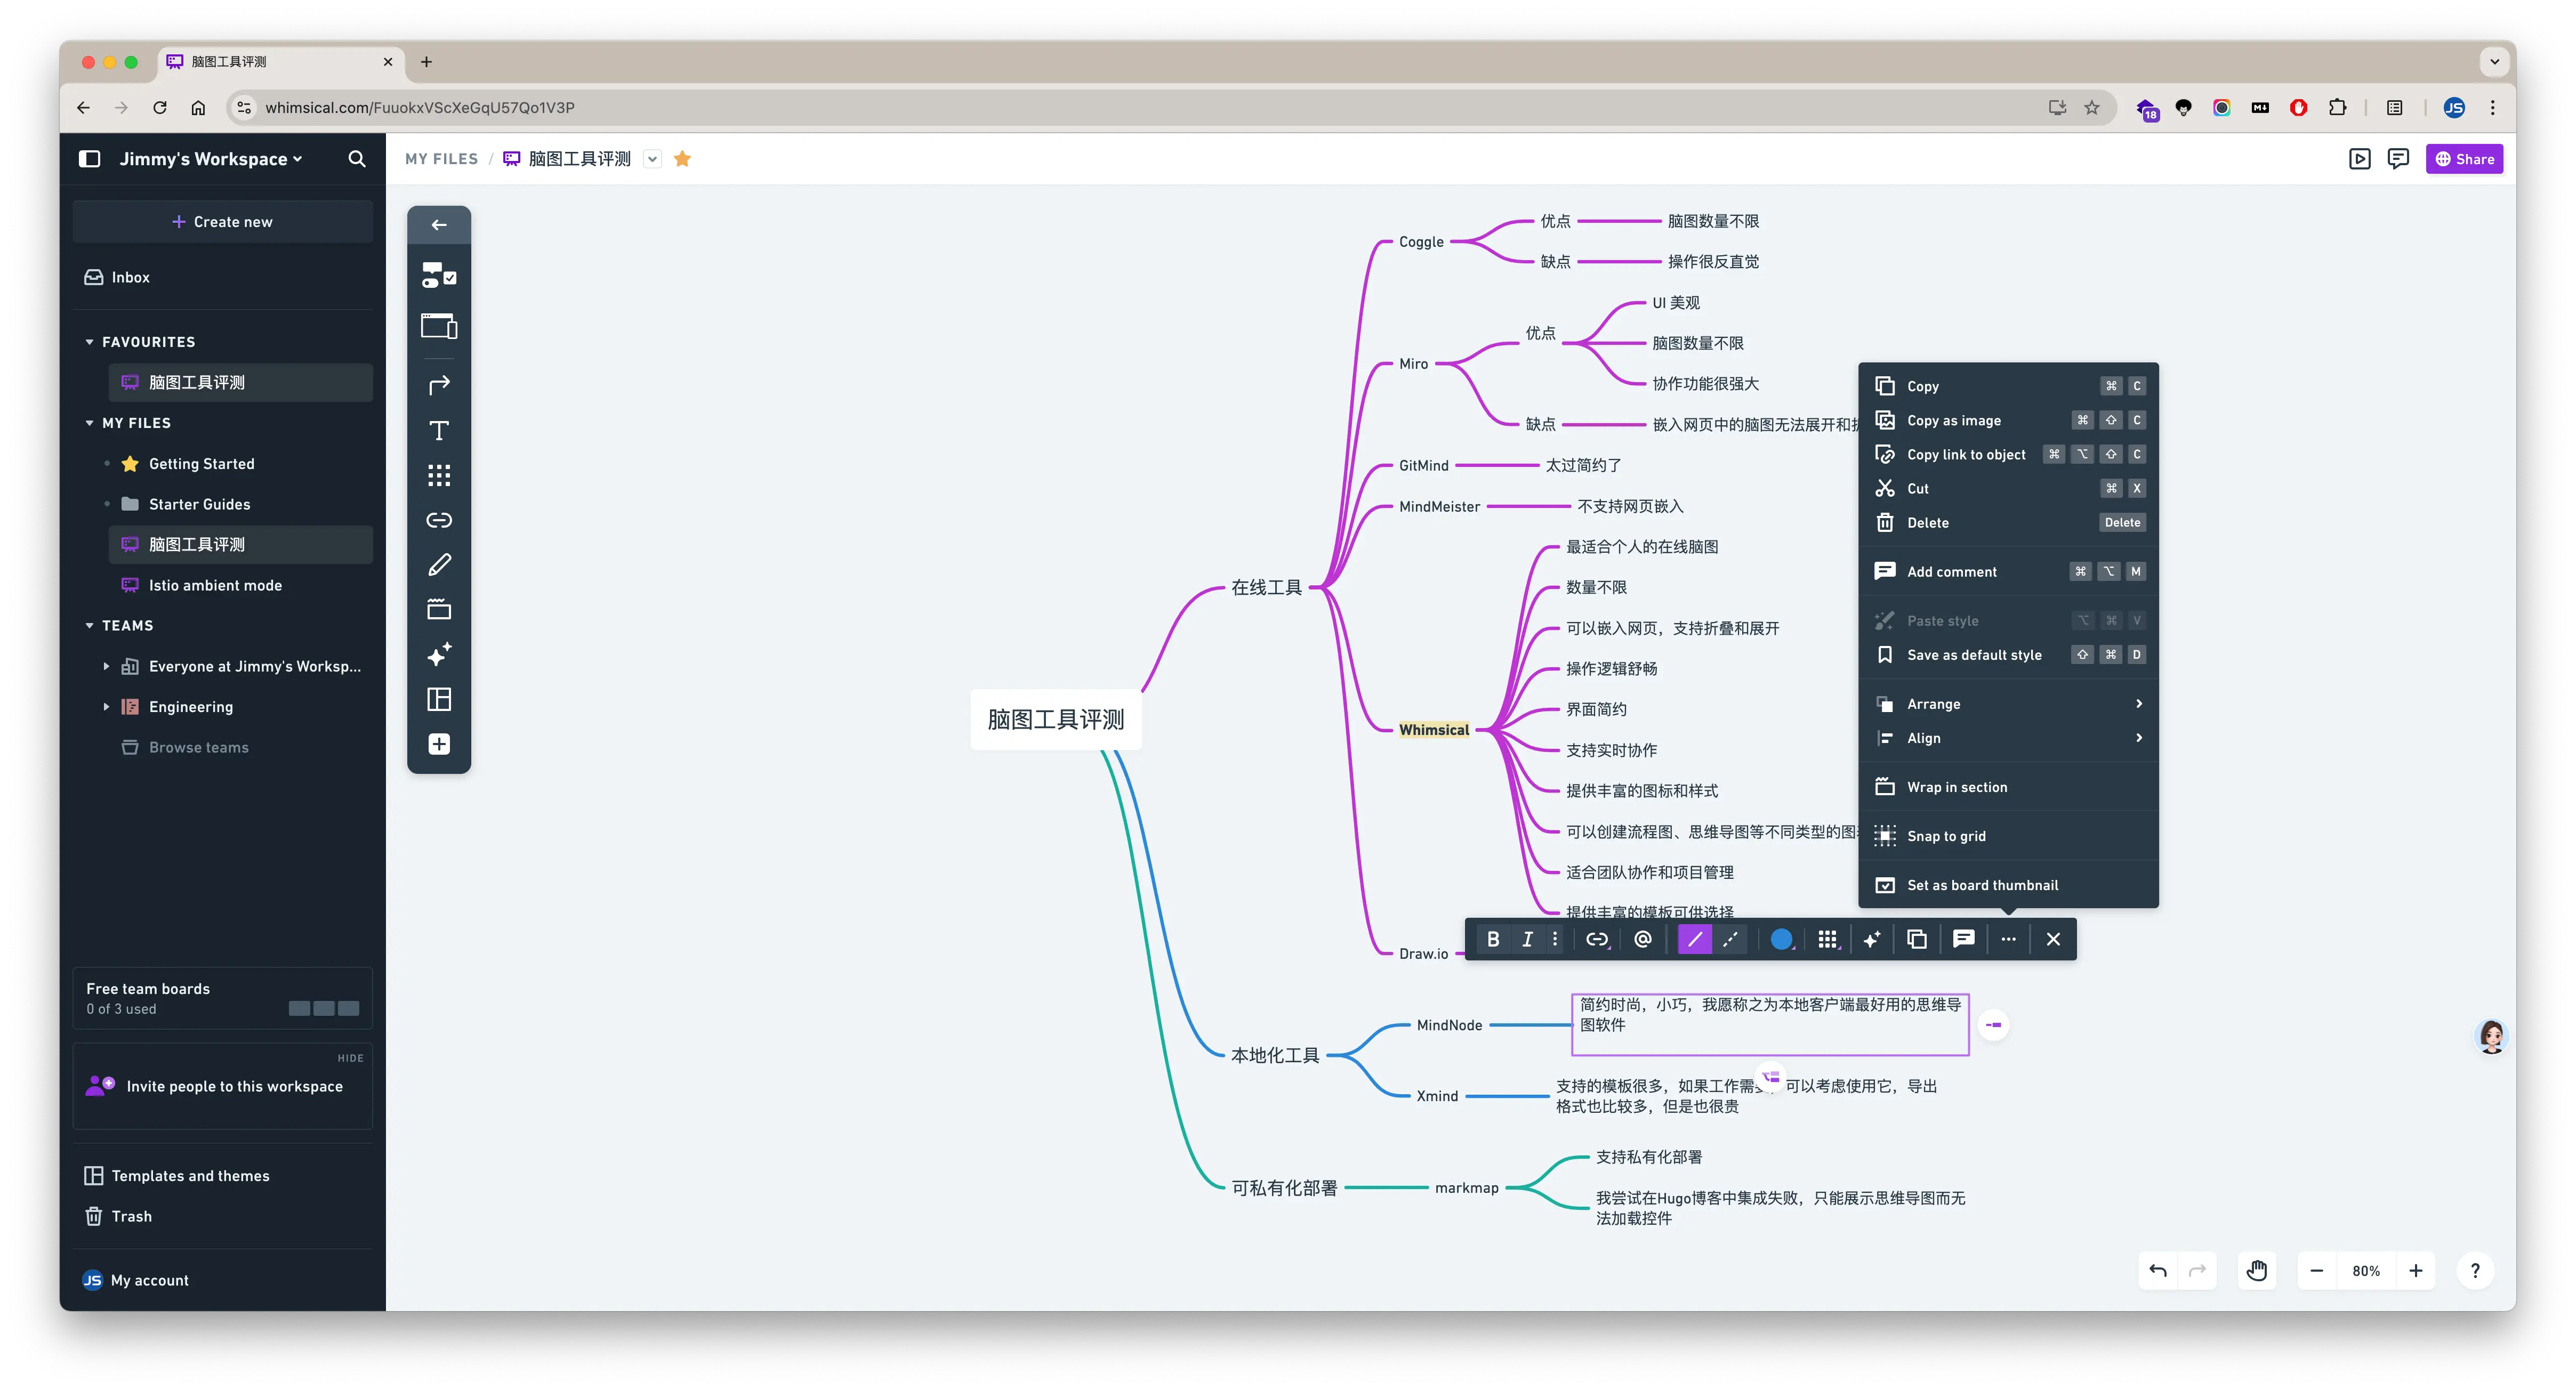Image resolution: width=2576 pixels, height=1390 pixels.
Task: Open presentation mode play icon
Action: (x=2360, y=159)
